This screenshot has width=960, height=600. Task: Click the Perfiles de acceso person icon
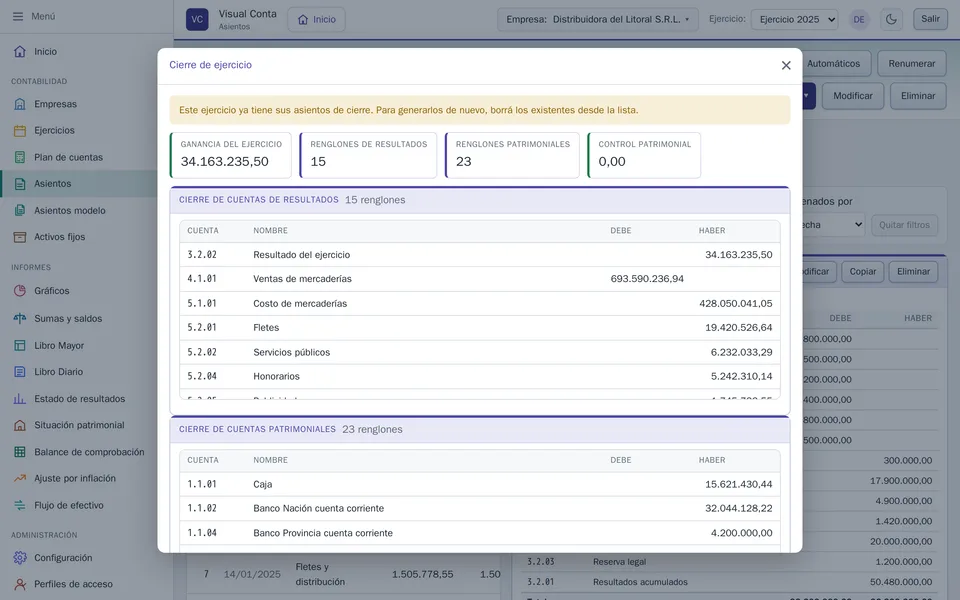click(x=20, y=584)
